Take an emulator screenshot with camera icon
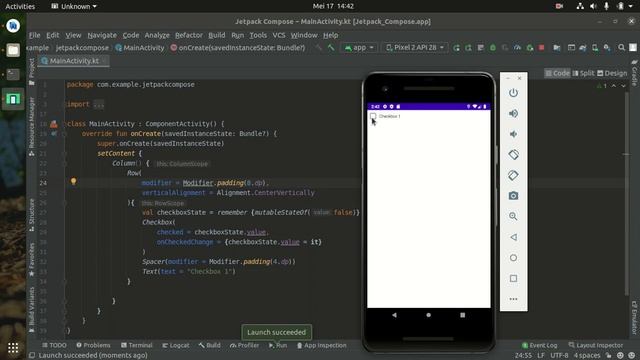 pos(513,196)
